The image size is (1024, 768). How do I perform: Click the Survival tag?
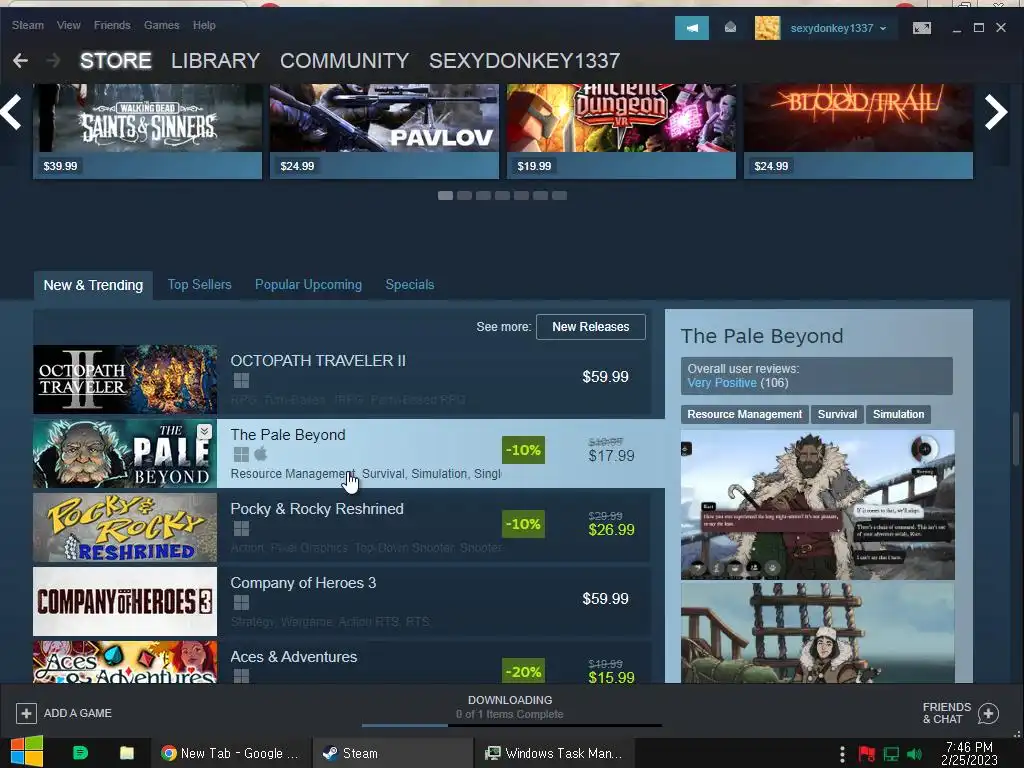coord(837,414)
